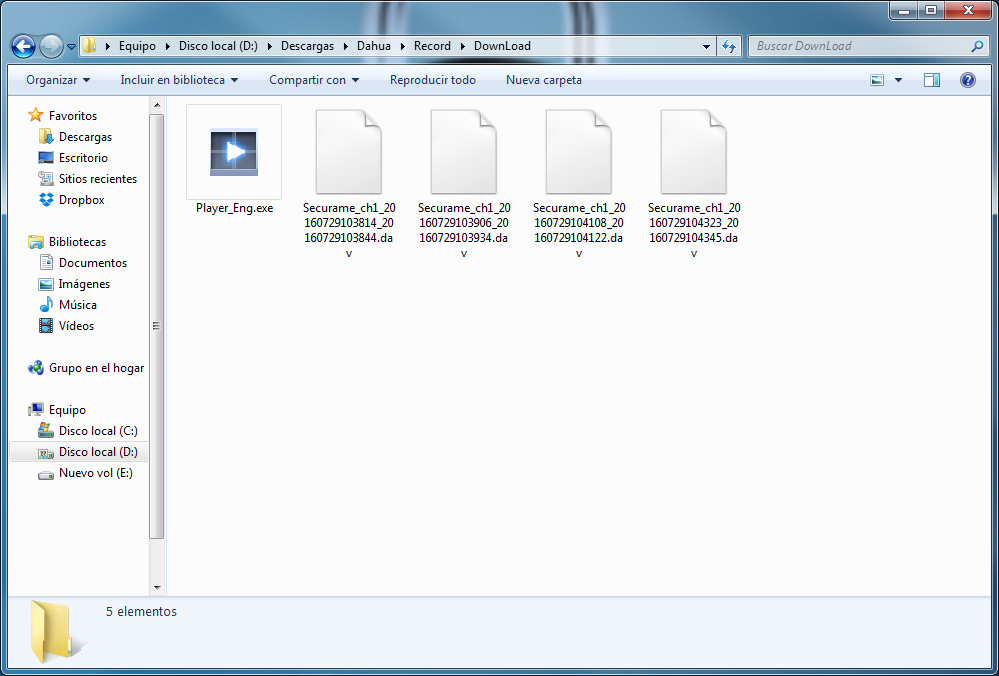Open Imágenes library
This screenshot has height=676, width=999.
[x=84, y=284]
